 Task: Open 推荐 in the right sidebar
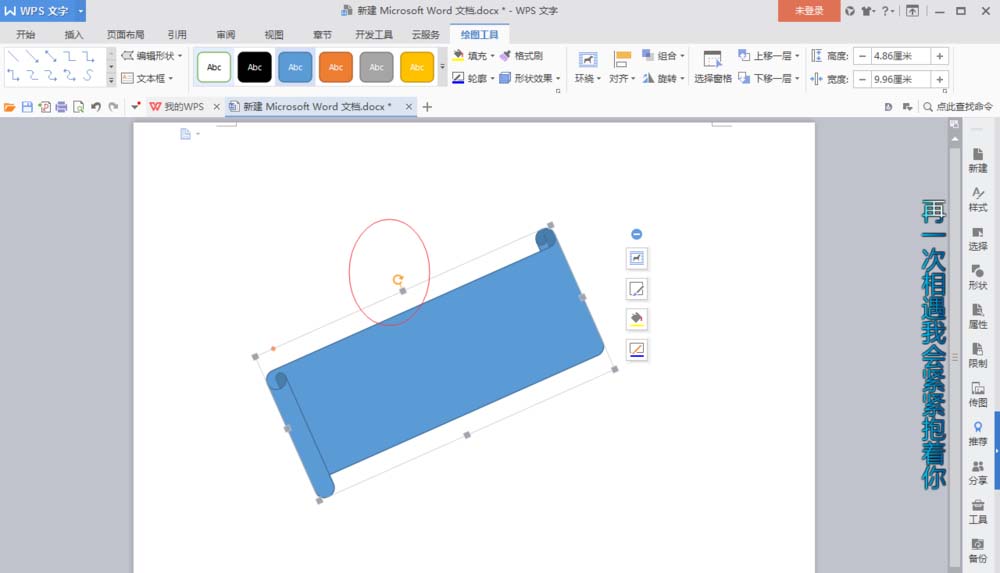[x=978, y=433]
